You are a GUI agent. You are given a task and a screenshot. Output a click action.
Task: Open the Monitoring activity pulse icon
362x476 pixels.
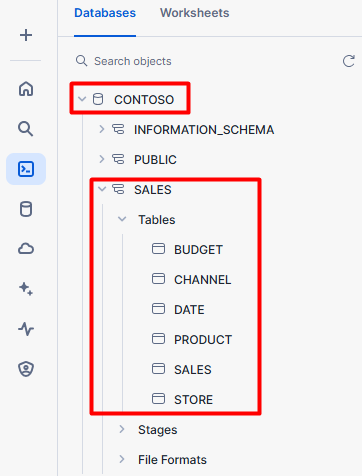pos(26,329)
